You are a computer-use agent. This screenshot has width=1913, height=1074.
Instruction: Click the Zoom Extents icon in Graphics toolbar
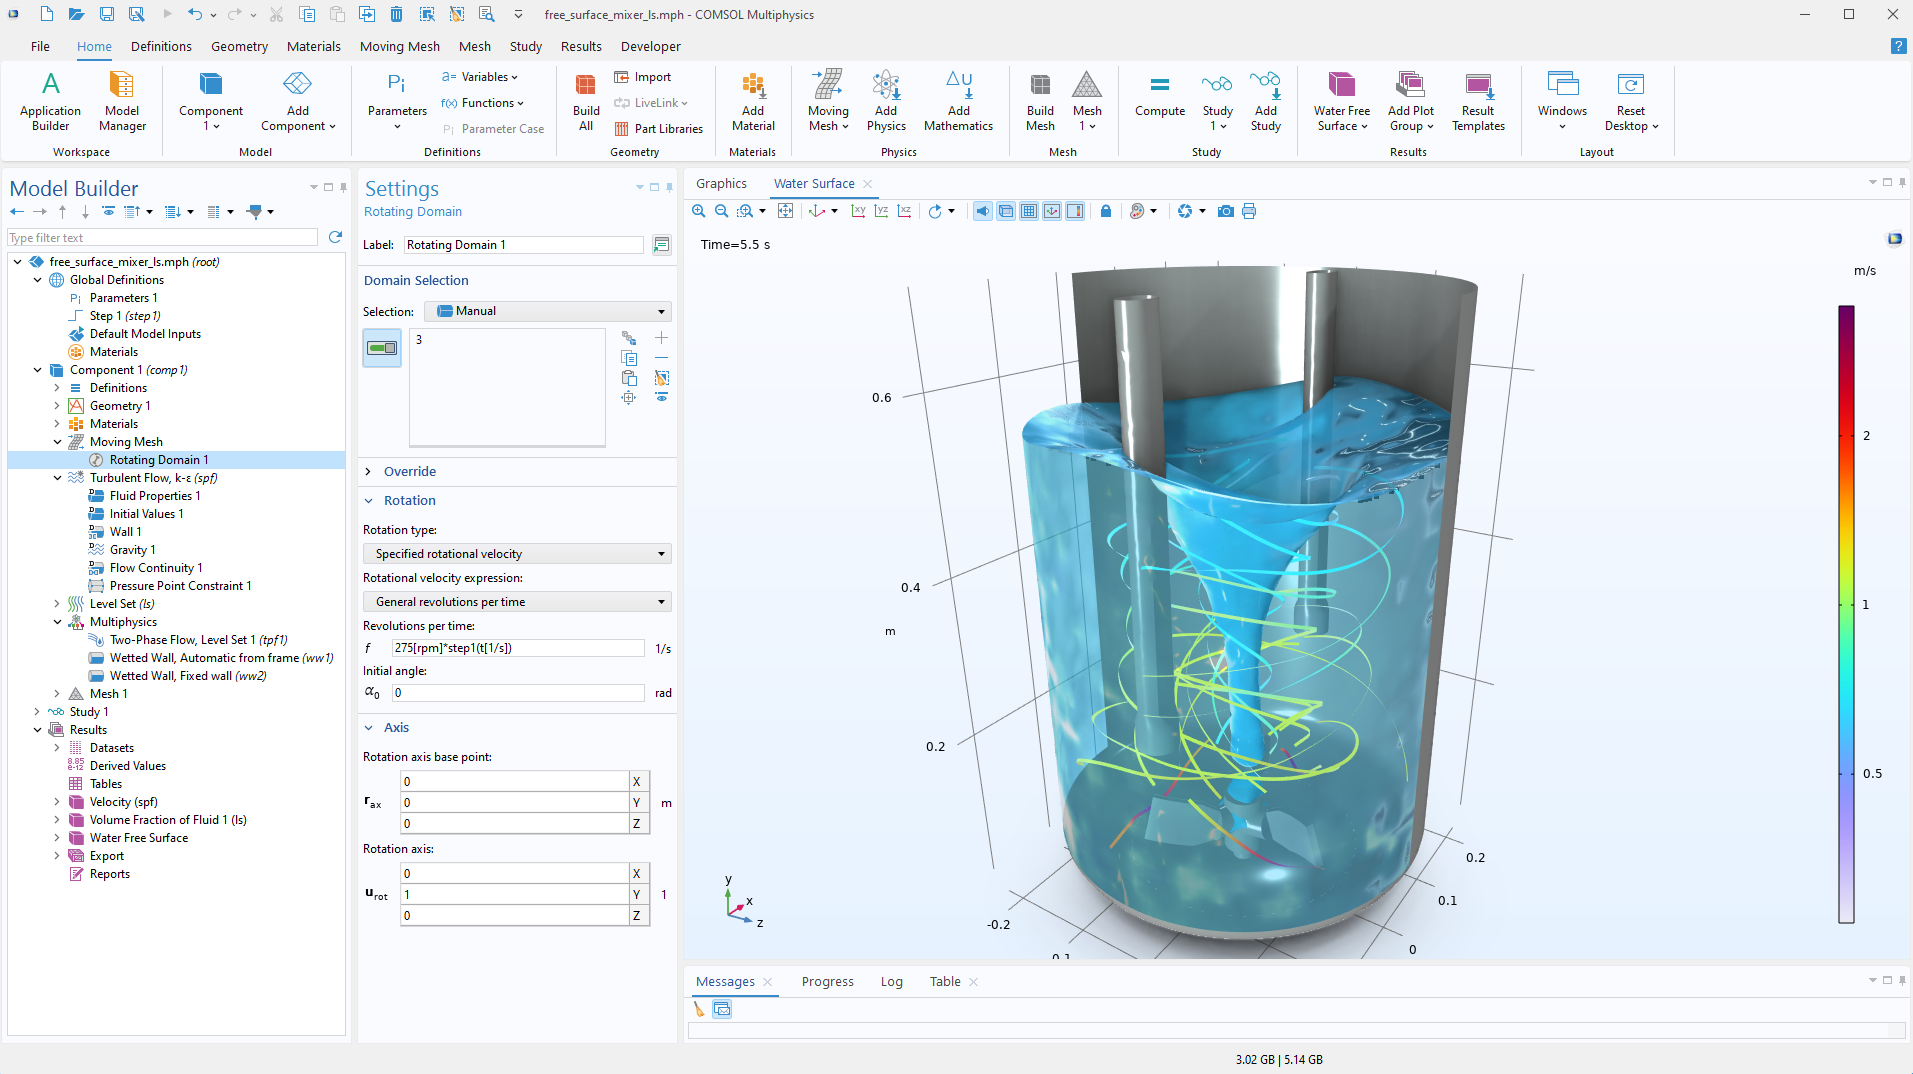786,211
